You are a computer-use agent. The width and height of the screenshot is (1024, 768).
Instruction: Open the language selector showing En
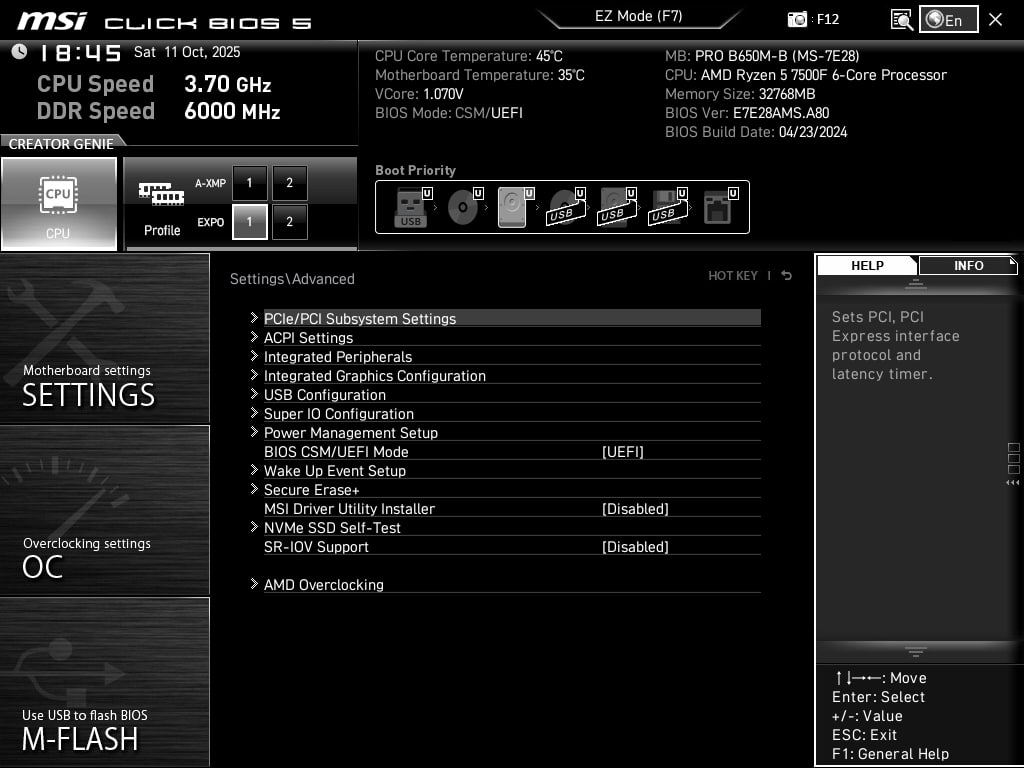tap(948, 20)
